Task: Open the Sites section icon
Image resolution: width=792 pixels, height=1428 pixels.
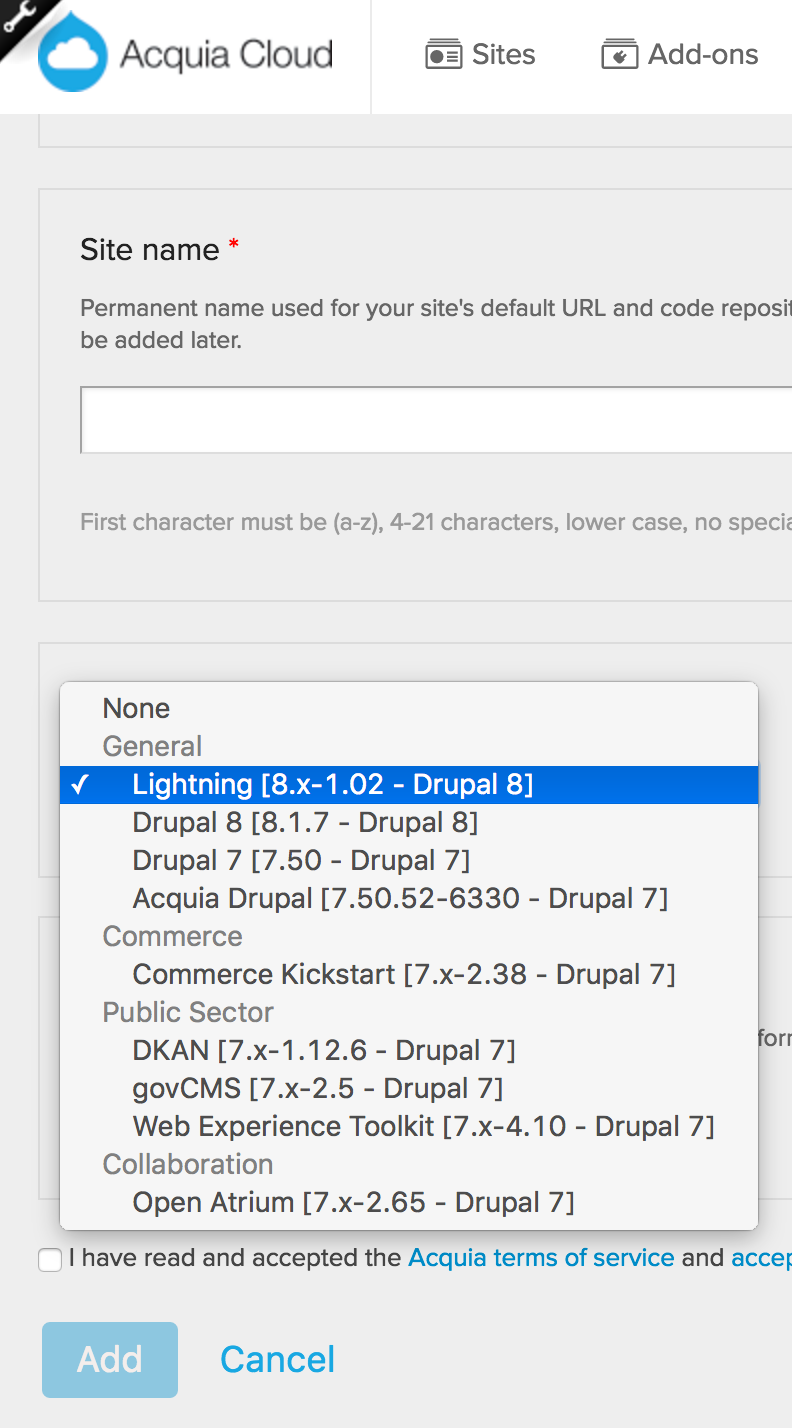Action: [x=445, y=55]
